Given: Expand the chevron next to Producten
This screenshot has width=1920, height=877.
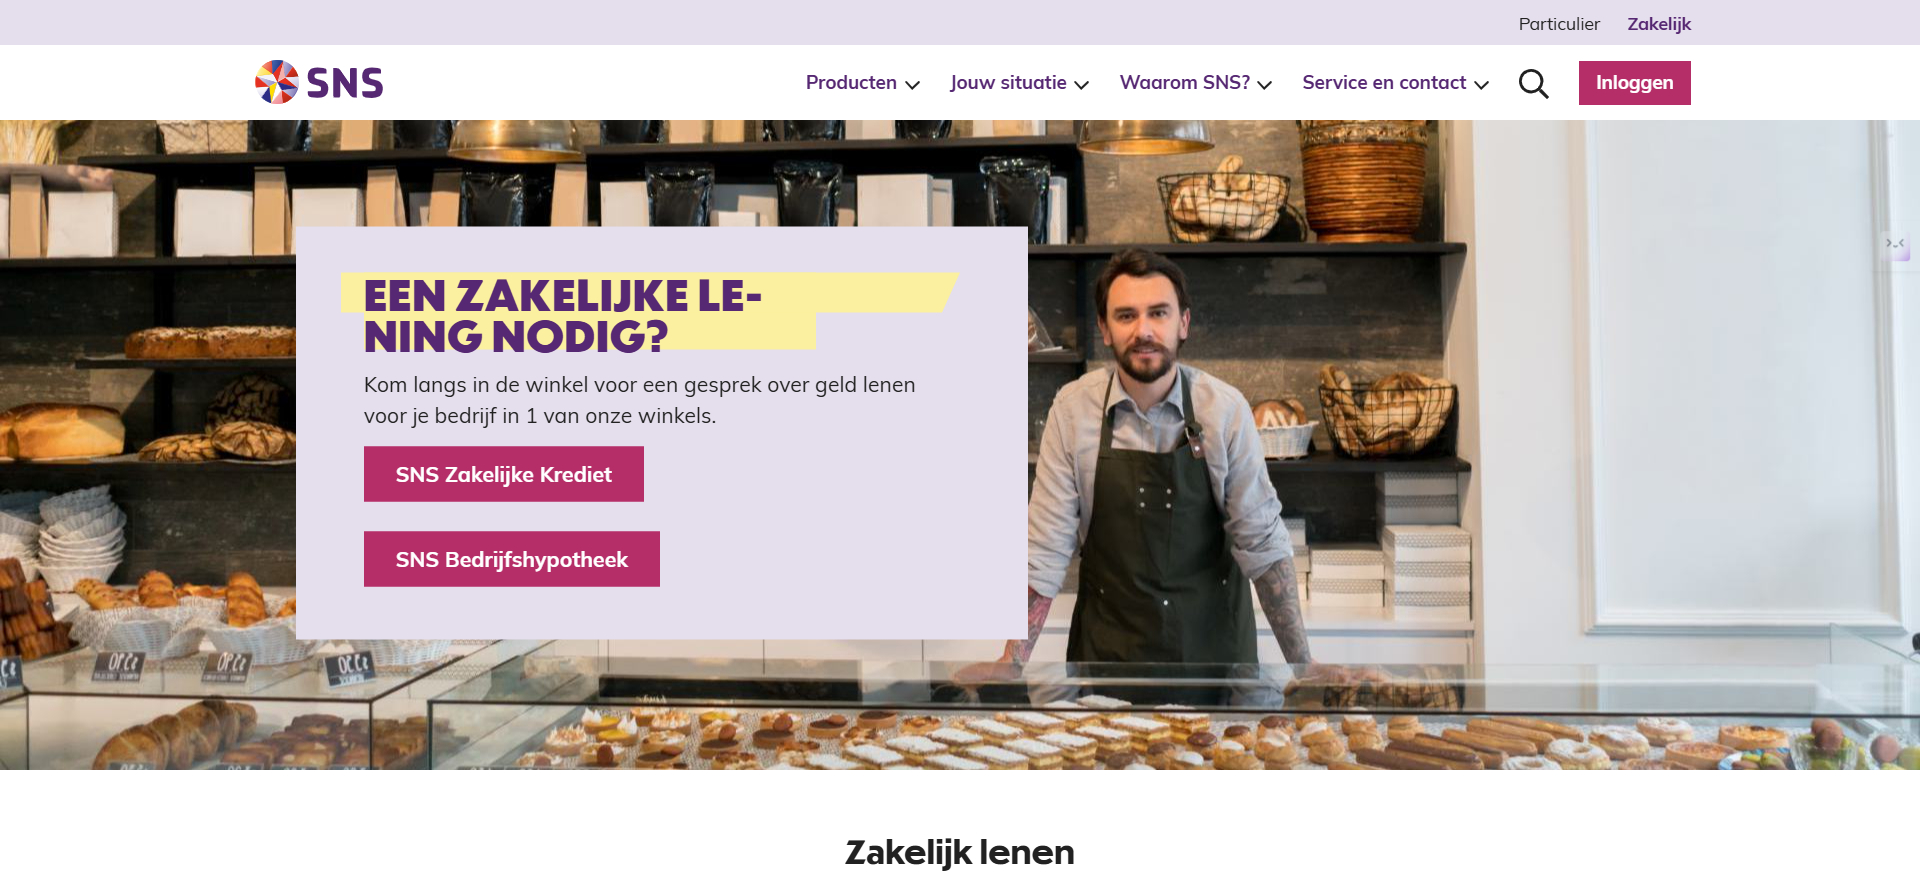Looking at the screenshot, I should tap(912, 85).
